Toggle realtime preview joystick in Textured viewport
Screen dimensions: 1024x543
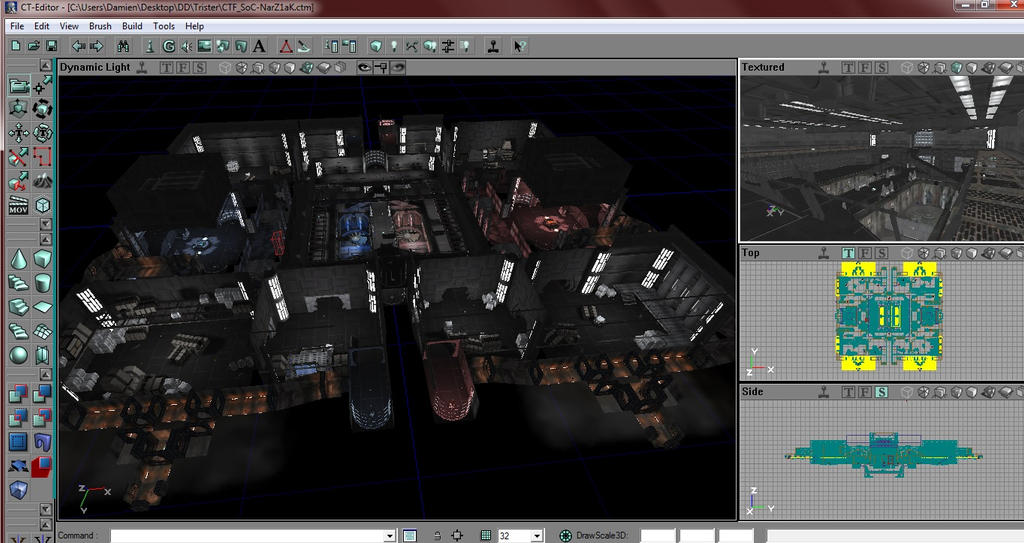click(824, 67)
